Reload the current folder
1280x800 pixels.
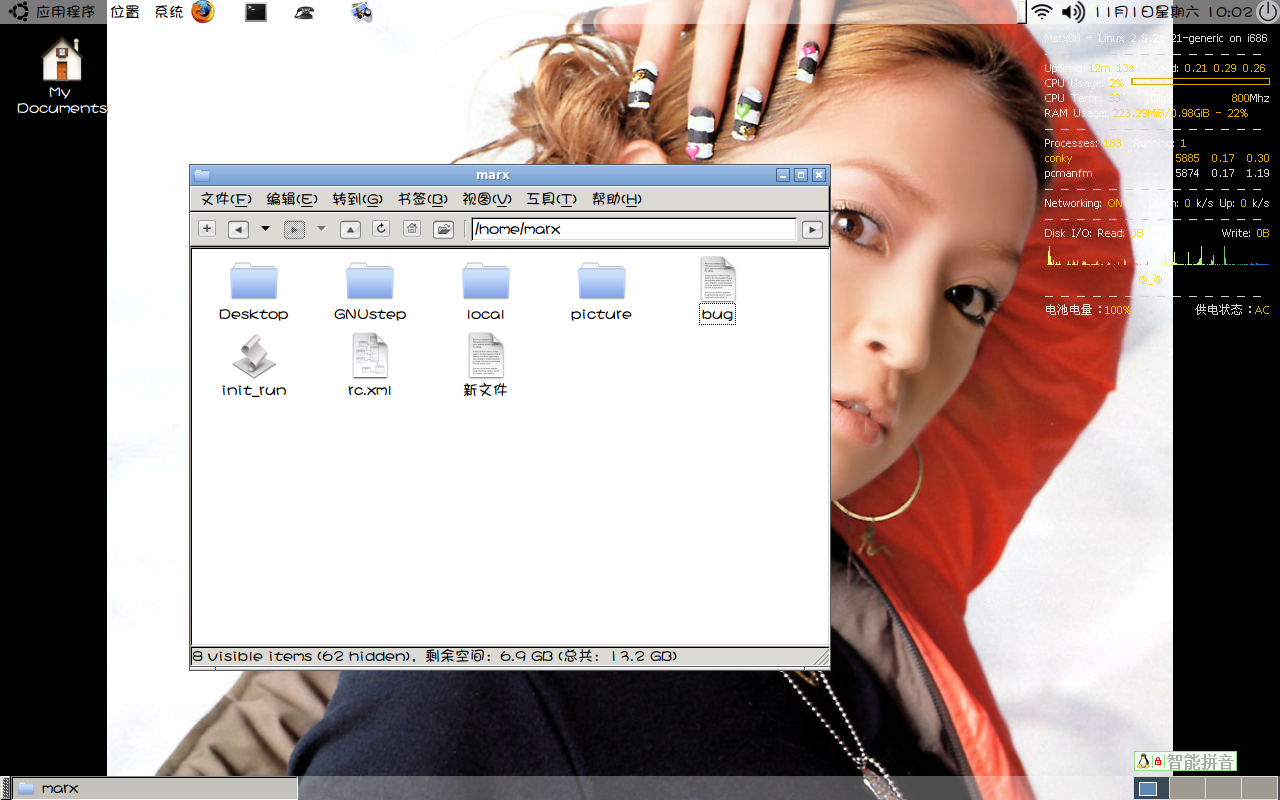point(380,228)
